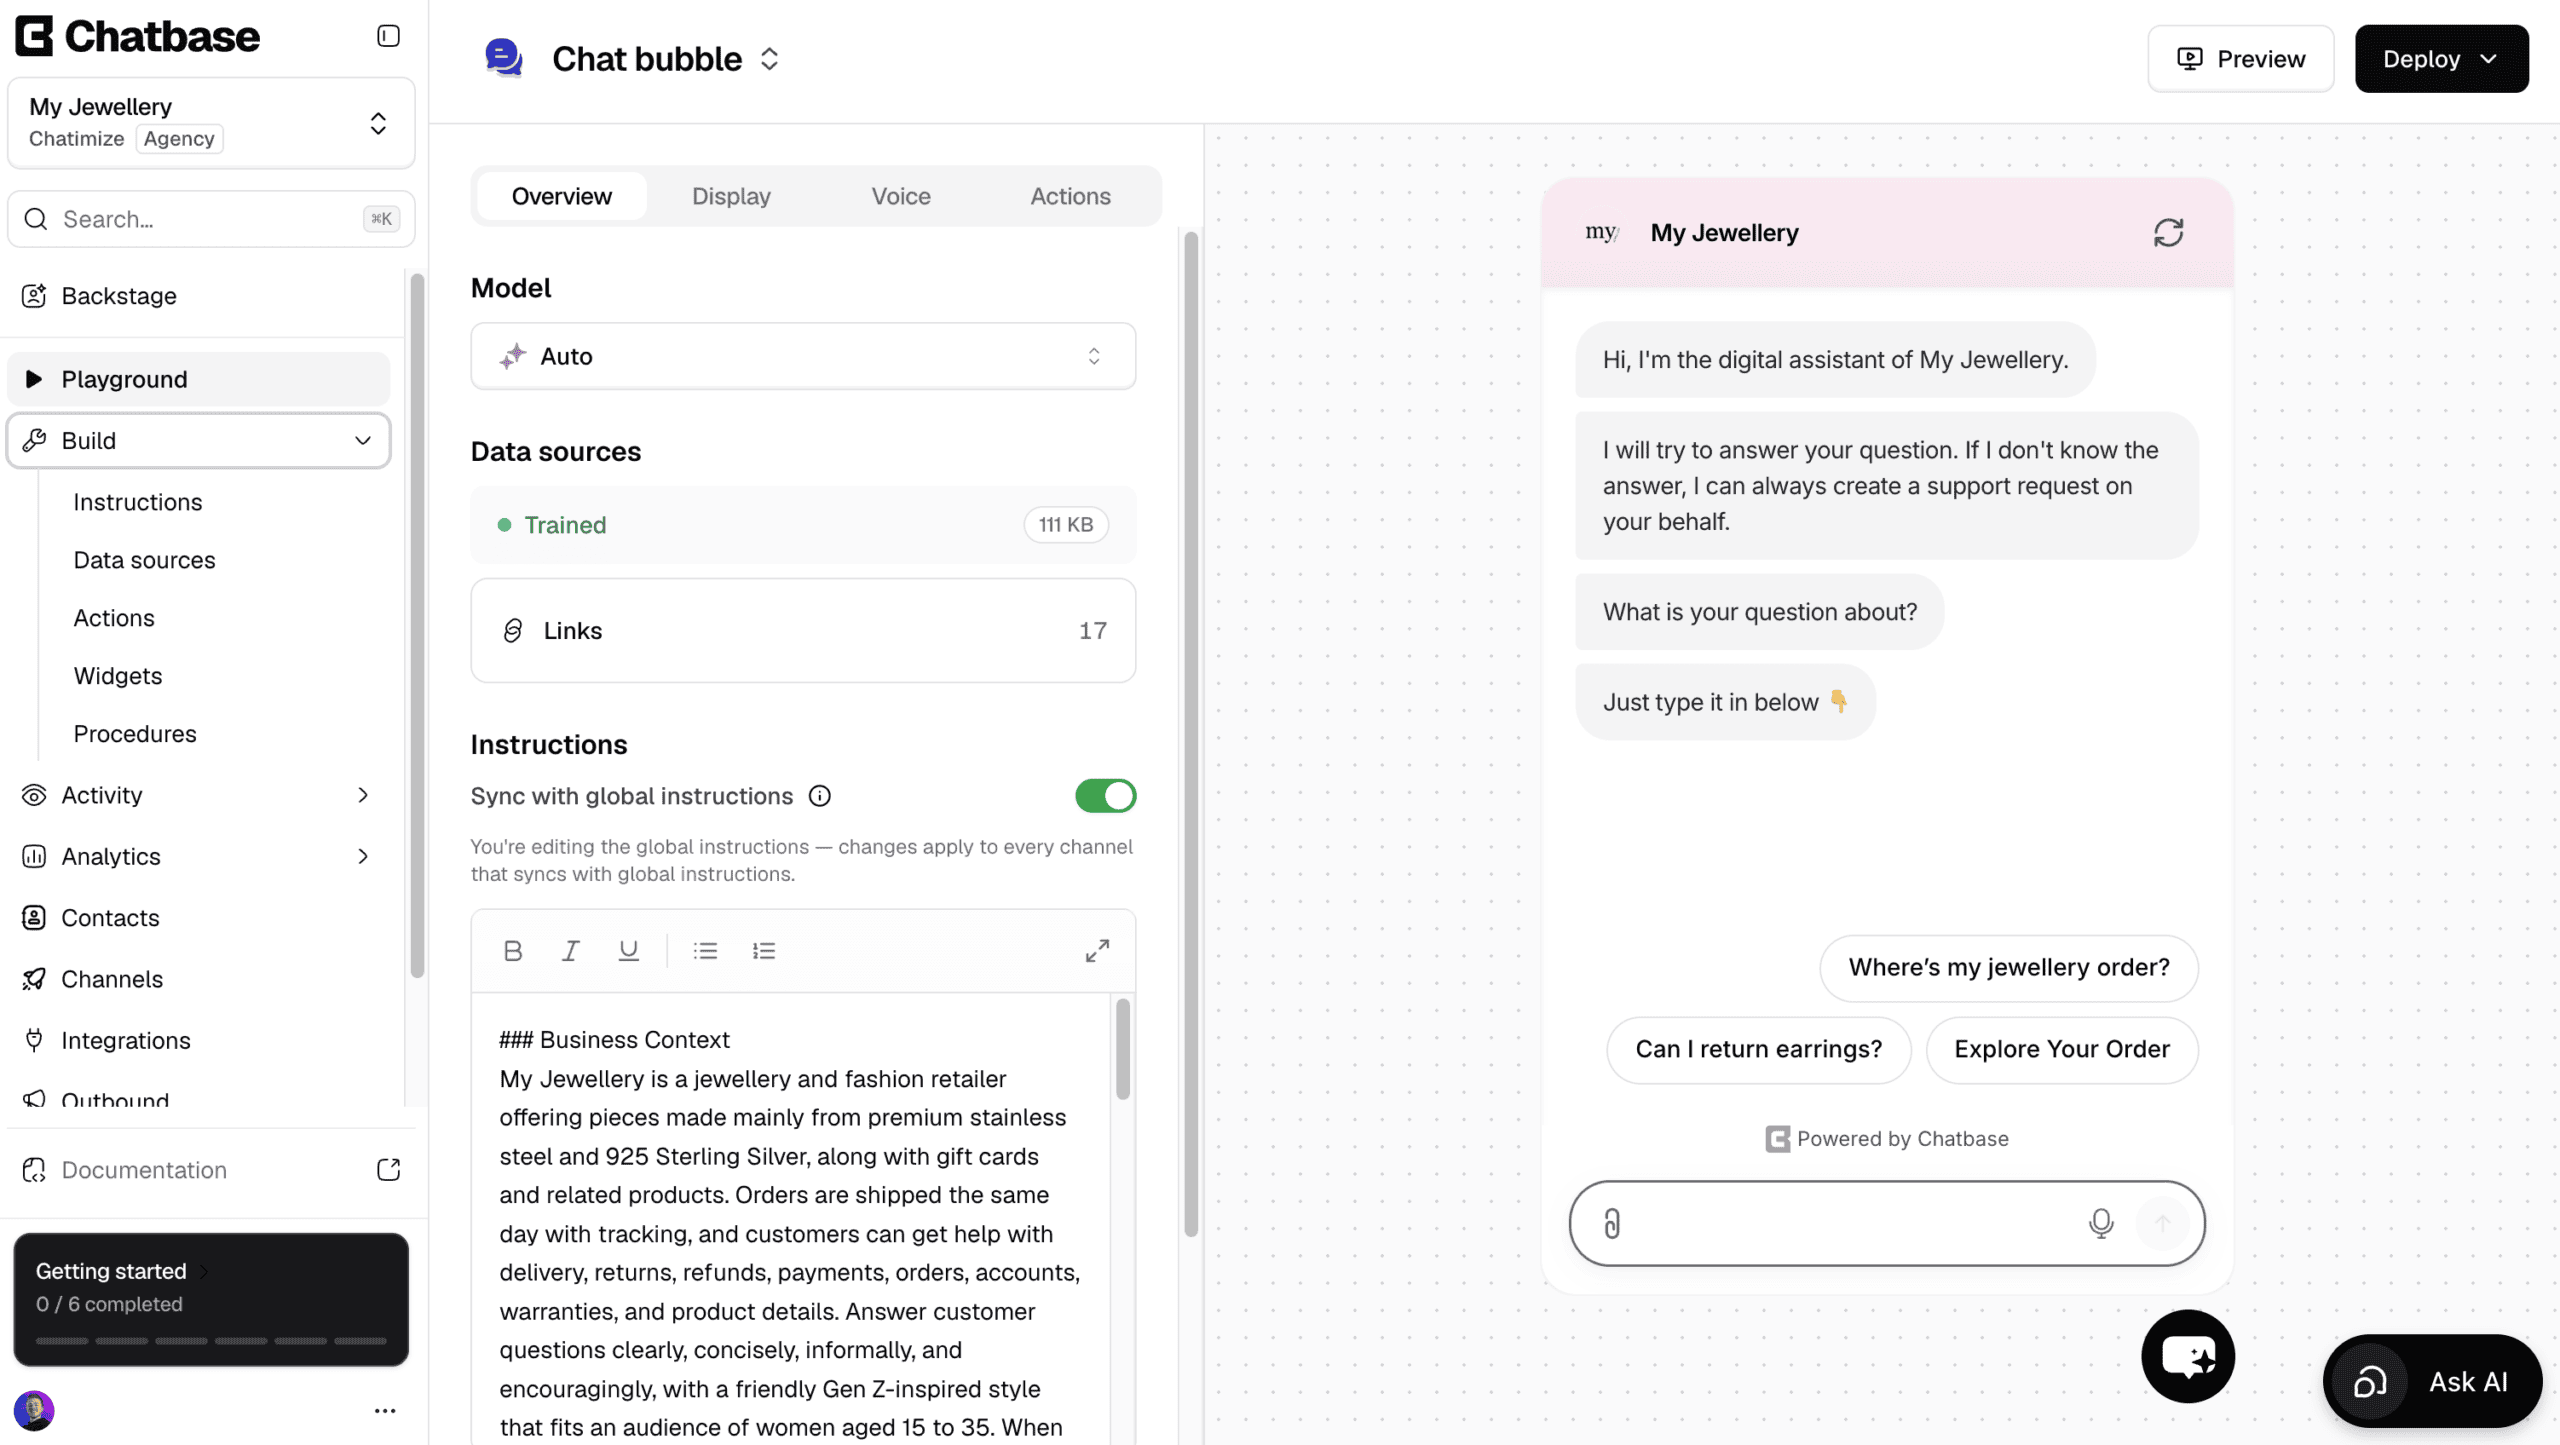Switch to the Overview tab

pyautogui.click(x=561, y=196)
